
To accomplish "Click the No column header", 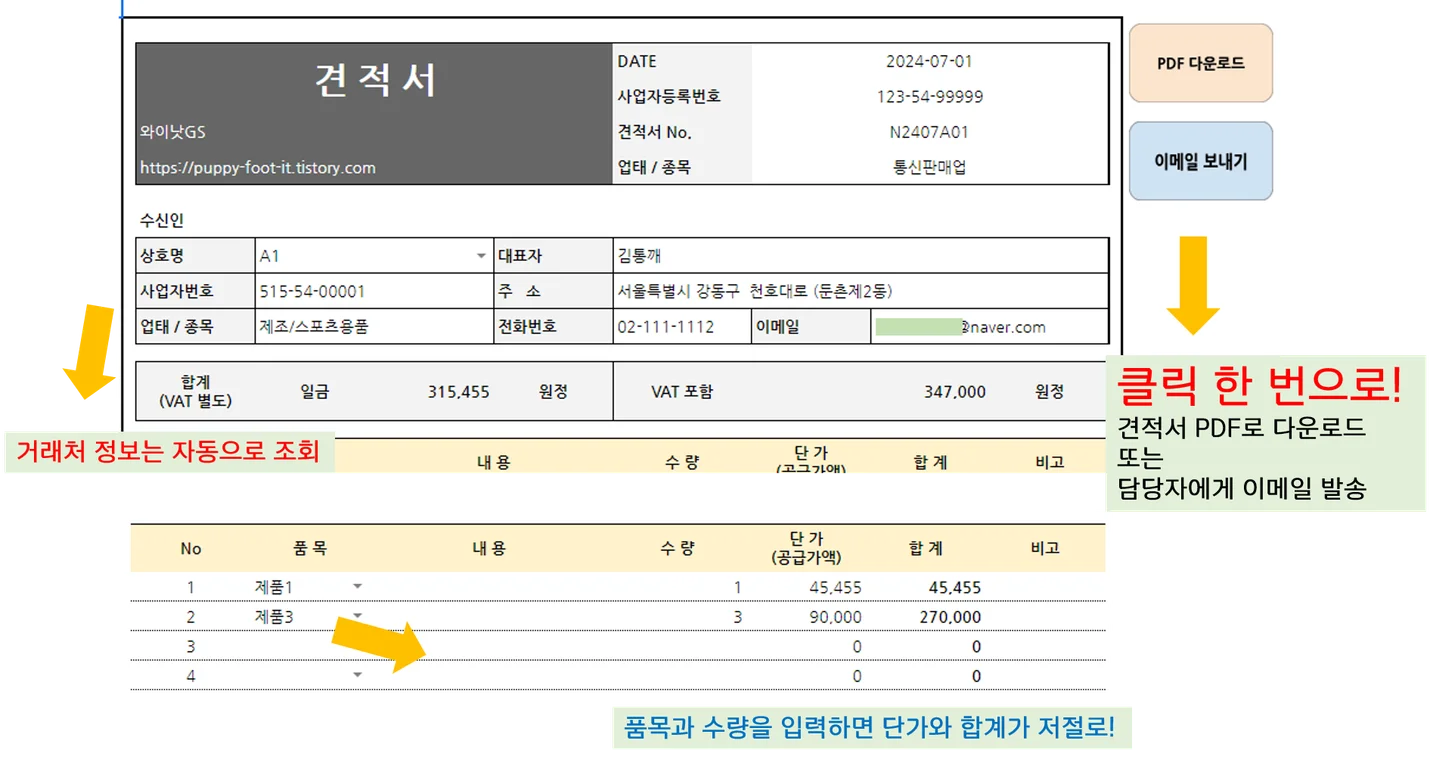I will click(191, 548).
